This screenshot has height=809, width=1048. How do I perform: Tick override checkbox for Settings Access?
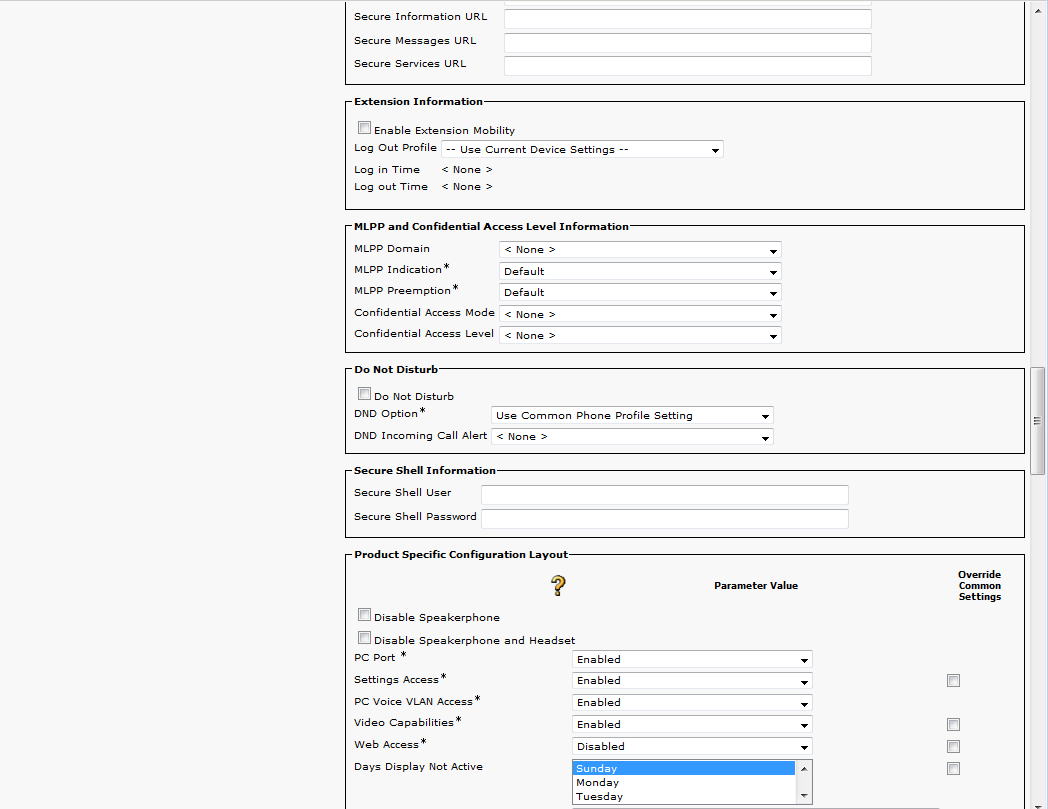pyautogui.click(x=953, y=681)
